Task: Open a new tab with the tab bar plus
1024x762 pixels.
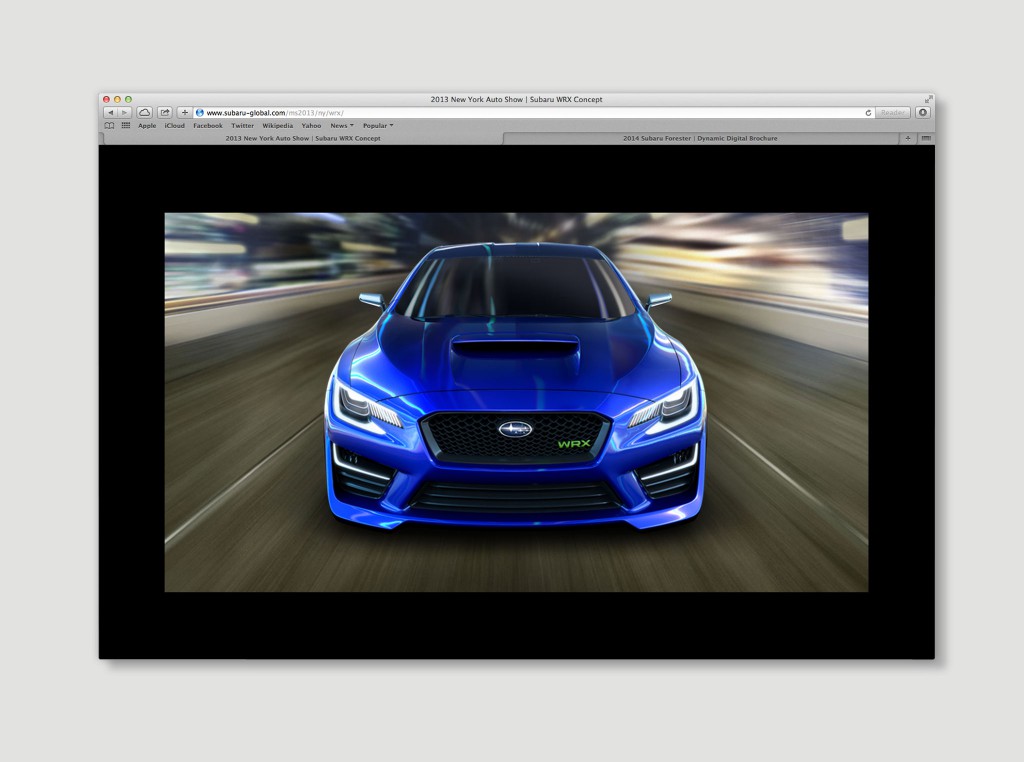Action: point(908,138)
